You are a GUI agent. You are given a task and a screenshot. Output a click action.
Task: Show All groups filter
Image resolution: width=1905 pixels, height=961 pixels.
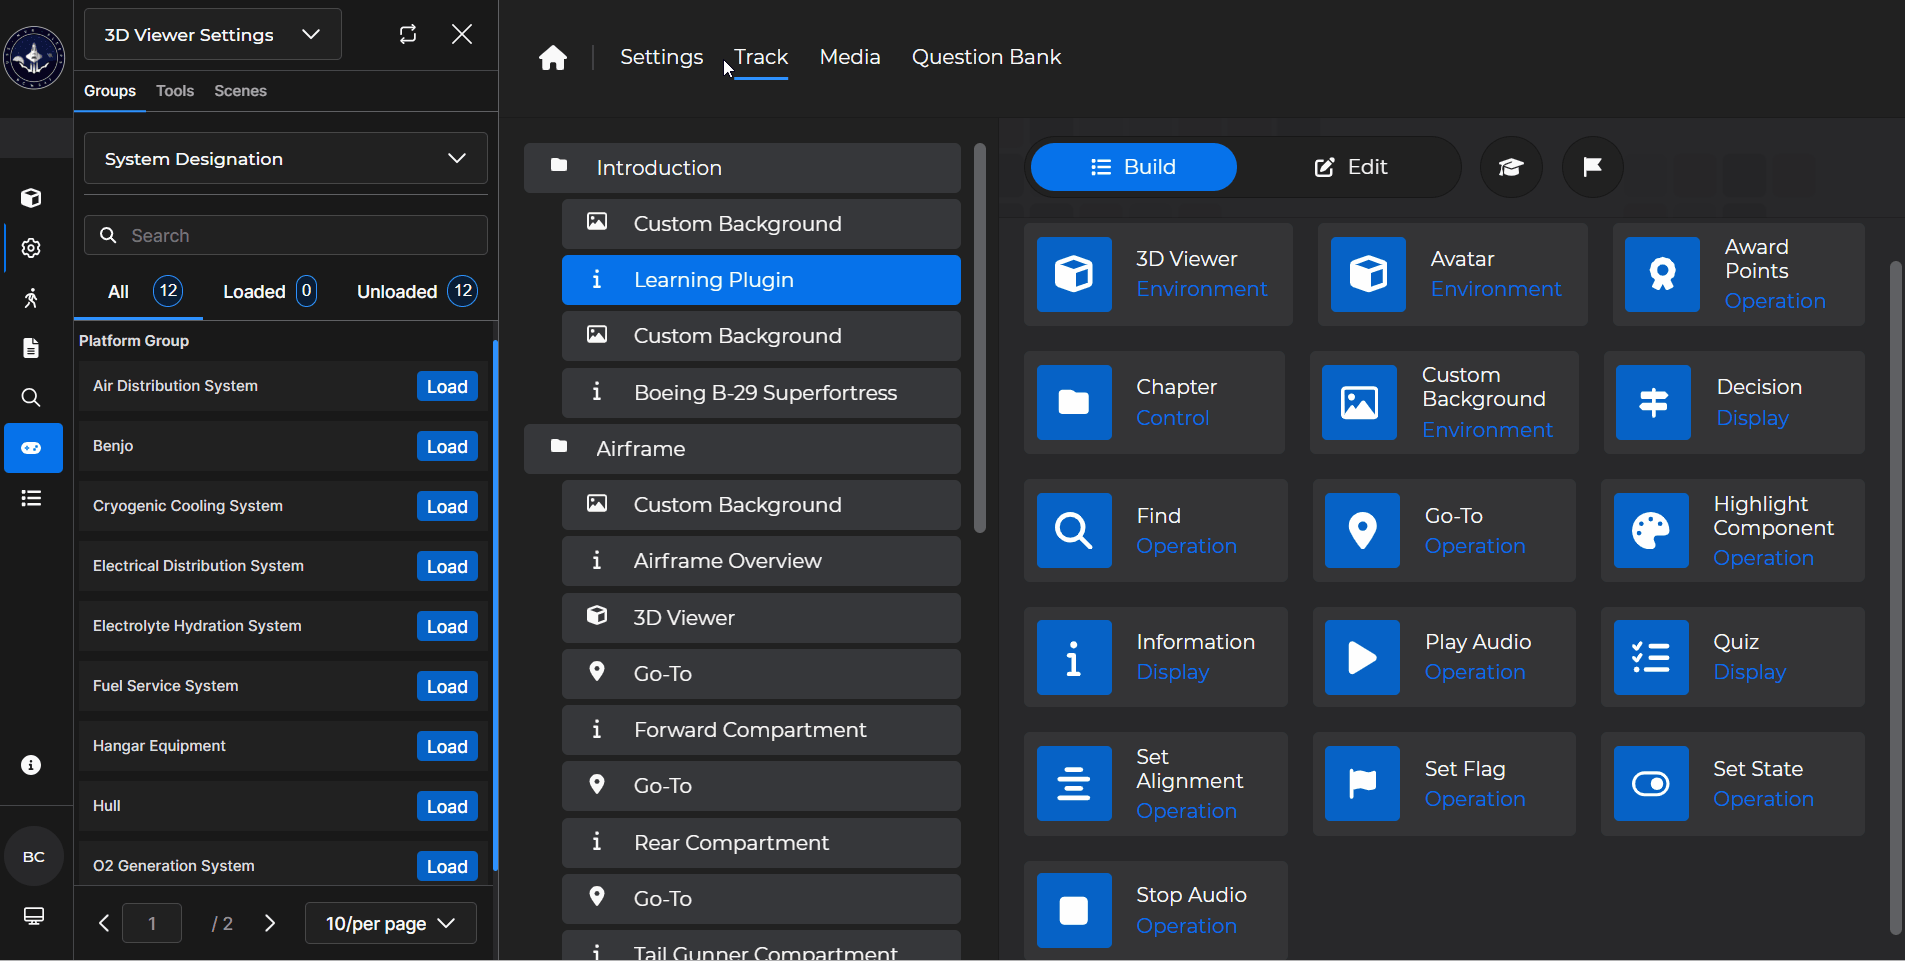click(x=139, y=291)
